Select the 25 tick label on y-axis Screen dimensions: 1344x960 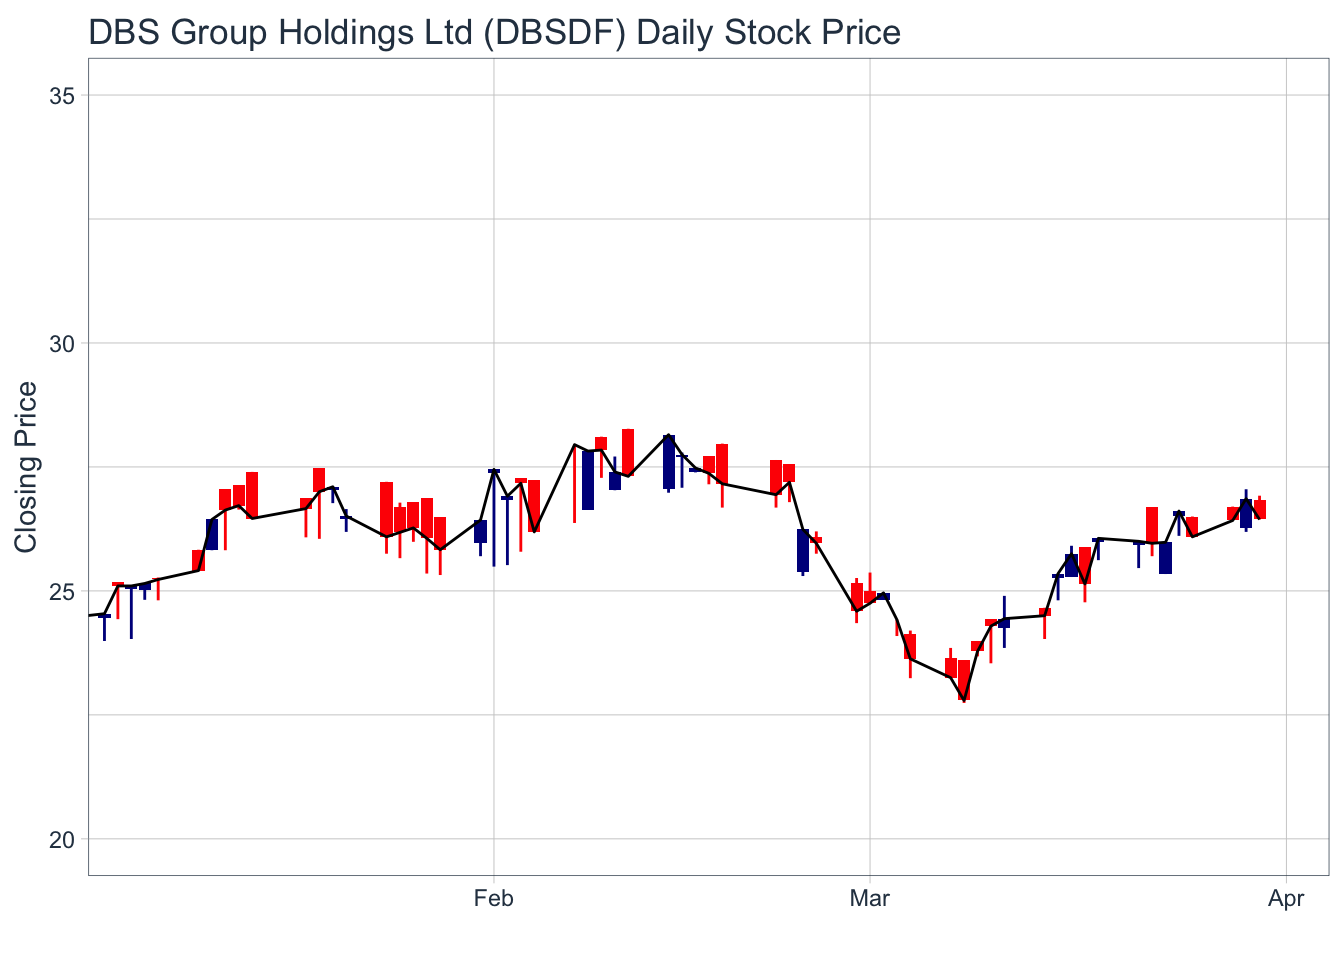(x=62, y=592)
